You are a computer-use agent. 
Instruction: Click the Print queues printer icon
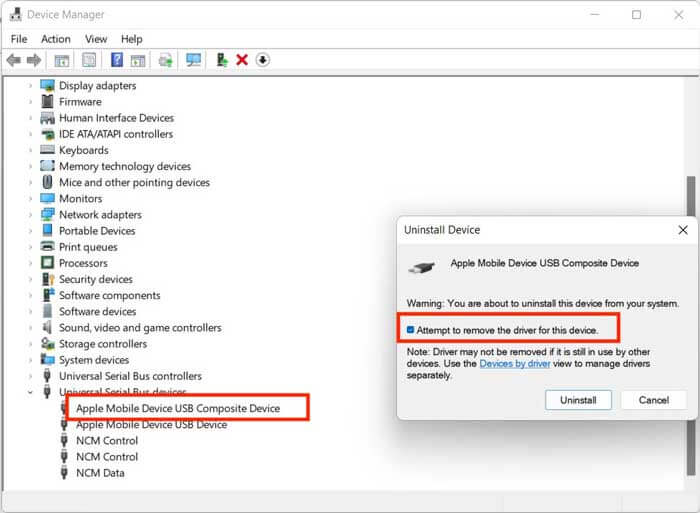coord(47,246)
